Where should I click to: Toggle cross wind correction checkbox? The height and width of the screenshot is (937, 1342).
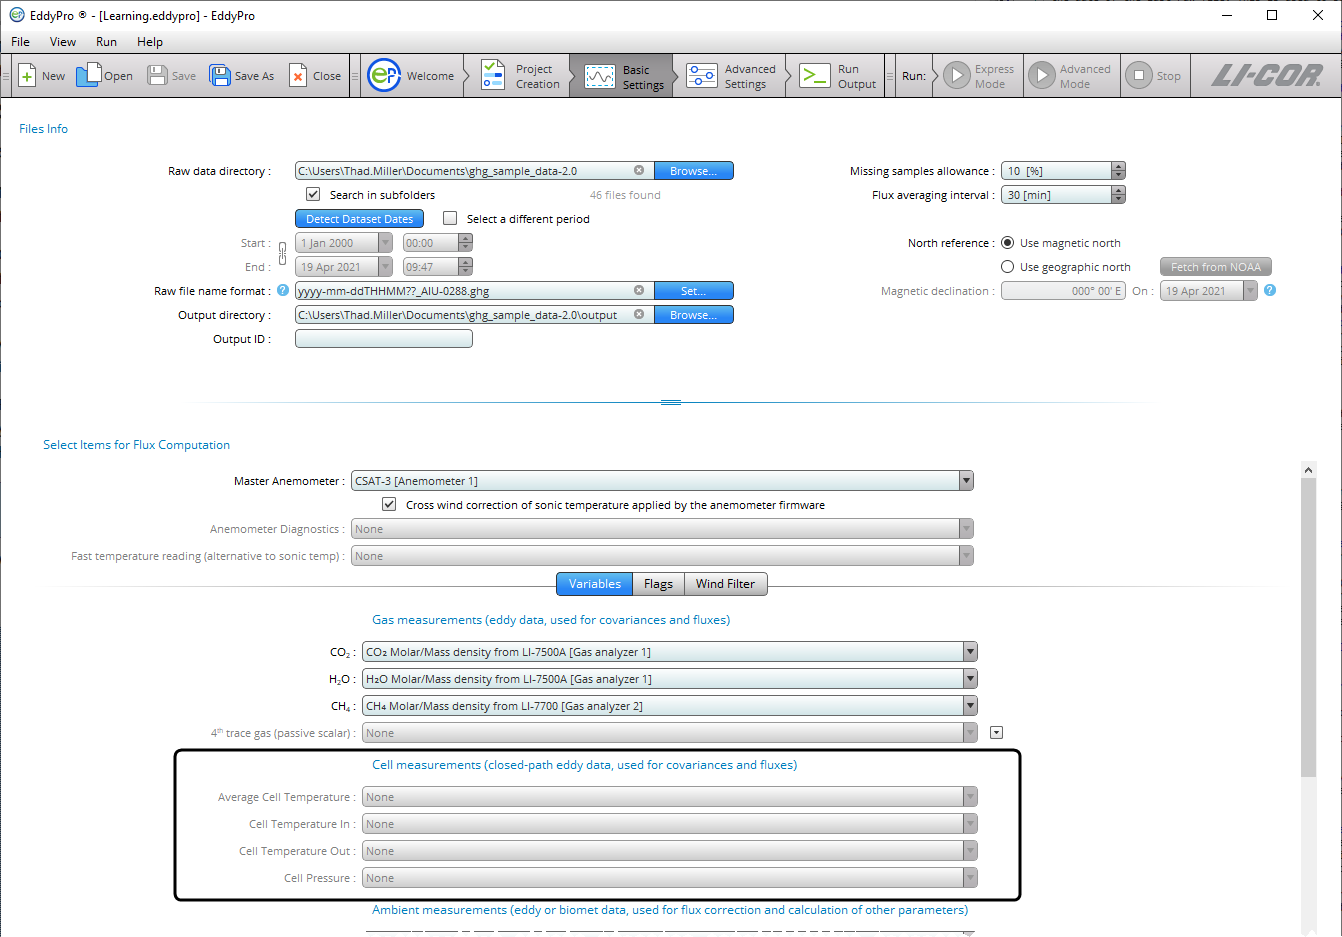click(389, 505)
